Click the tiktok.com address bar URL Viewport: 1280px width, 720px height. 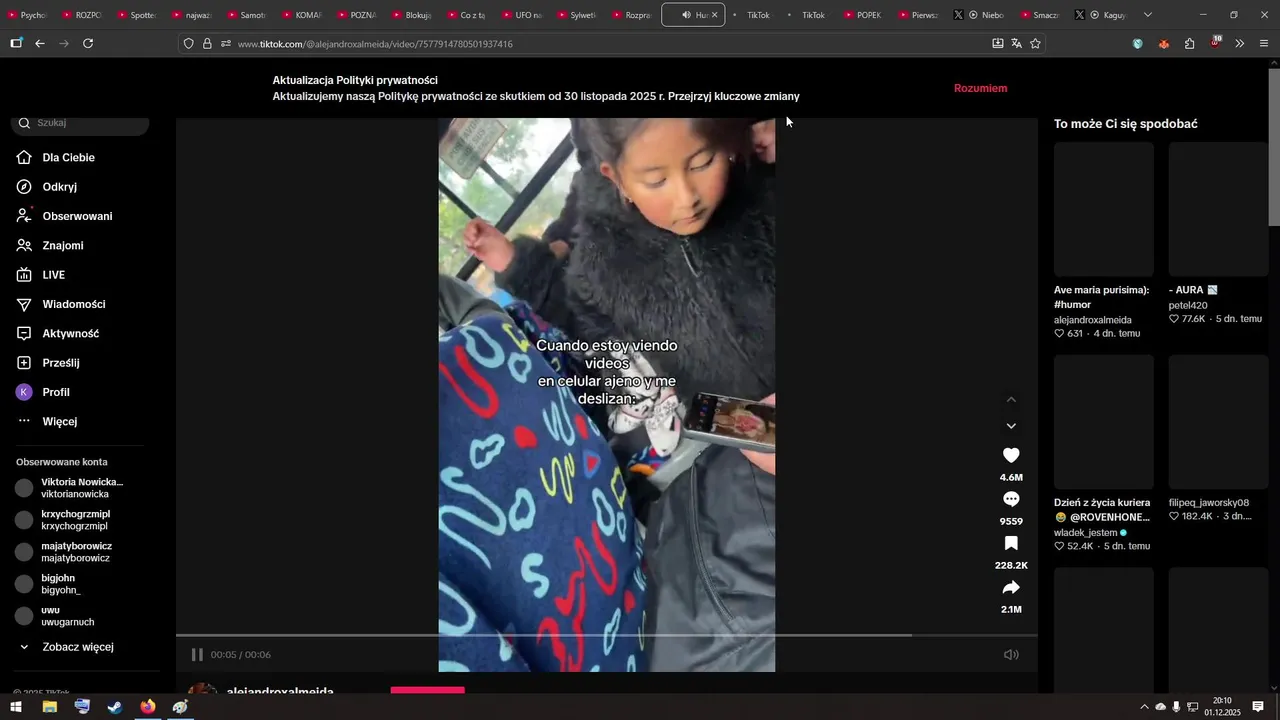(x=375, y=44)
